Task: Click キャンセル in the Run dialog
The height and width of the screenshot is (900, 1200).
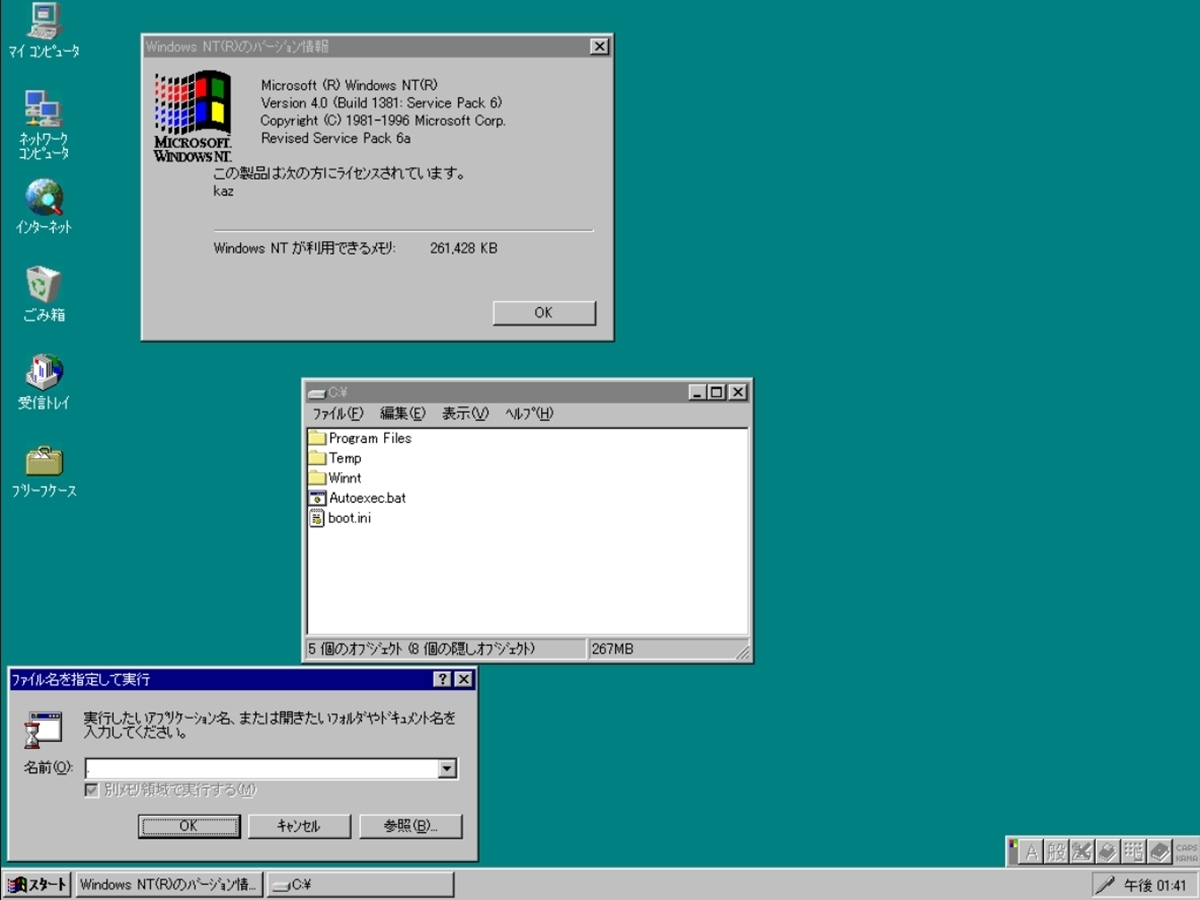Action: [x=298, y=826]
